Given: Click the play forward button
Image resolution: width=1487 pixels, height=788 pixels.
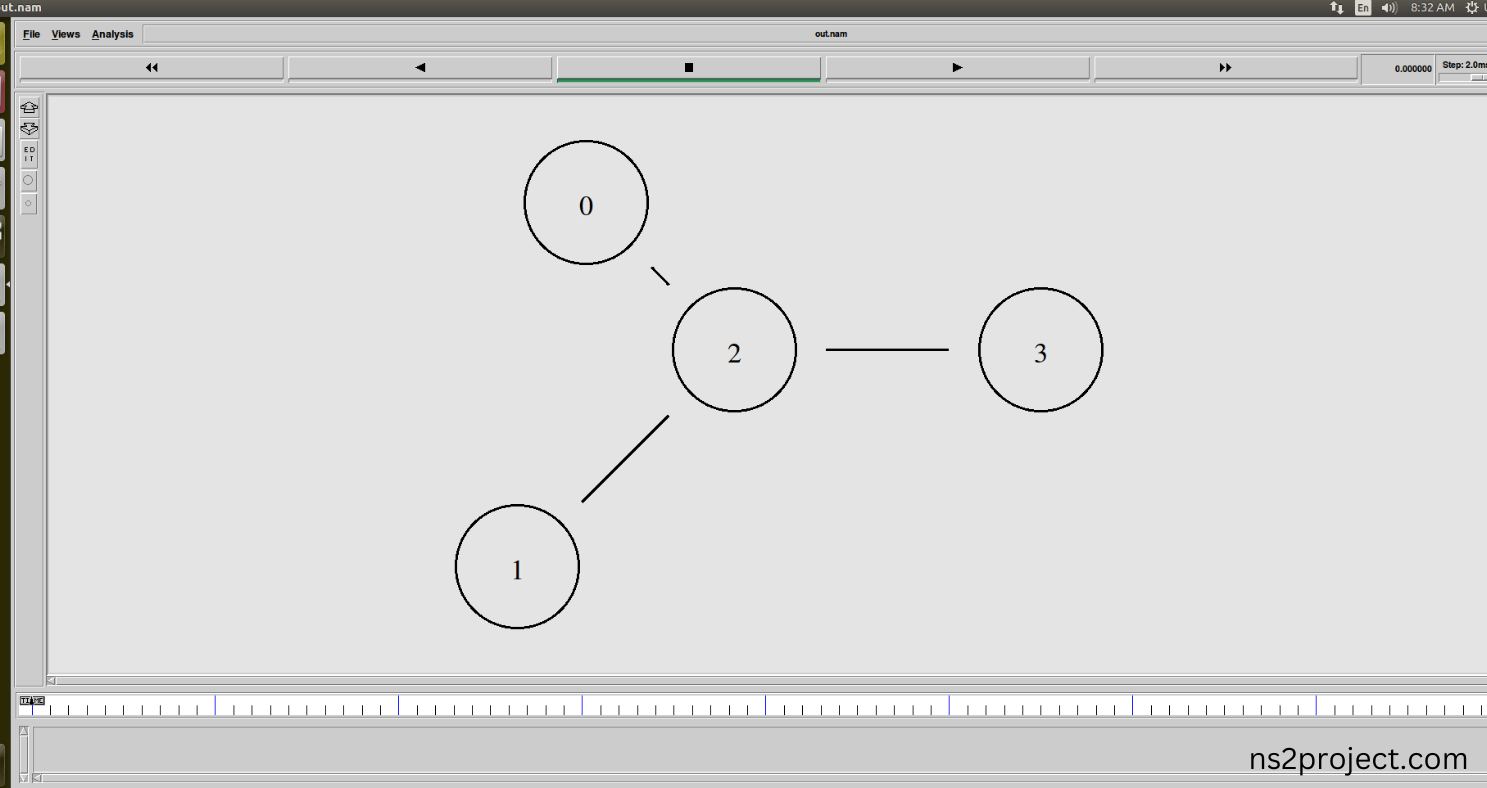Looking at the screenshot, I should pos(957,68).
